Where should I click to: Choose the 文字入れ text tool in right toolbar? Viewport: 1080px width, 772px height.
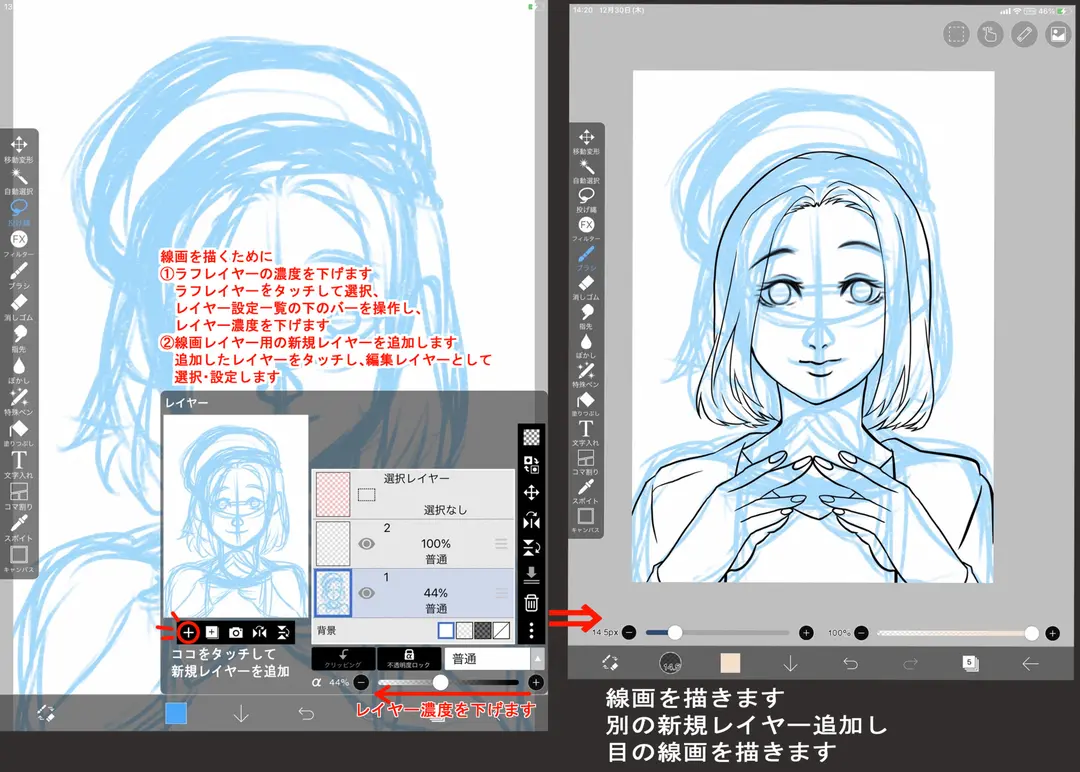[x=585, y=433]
